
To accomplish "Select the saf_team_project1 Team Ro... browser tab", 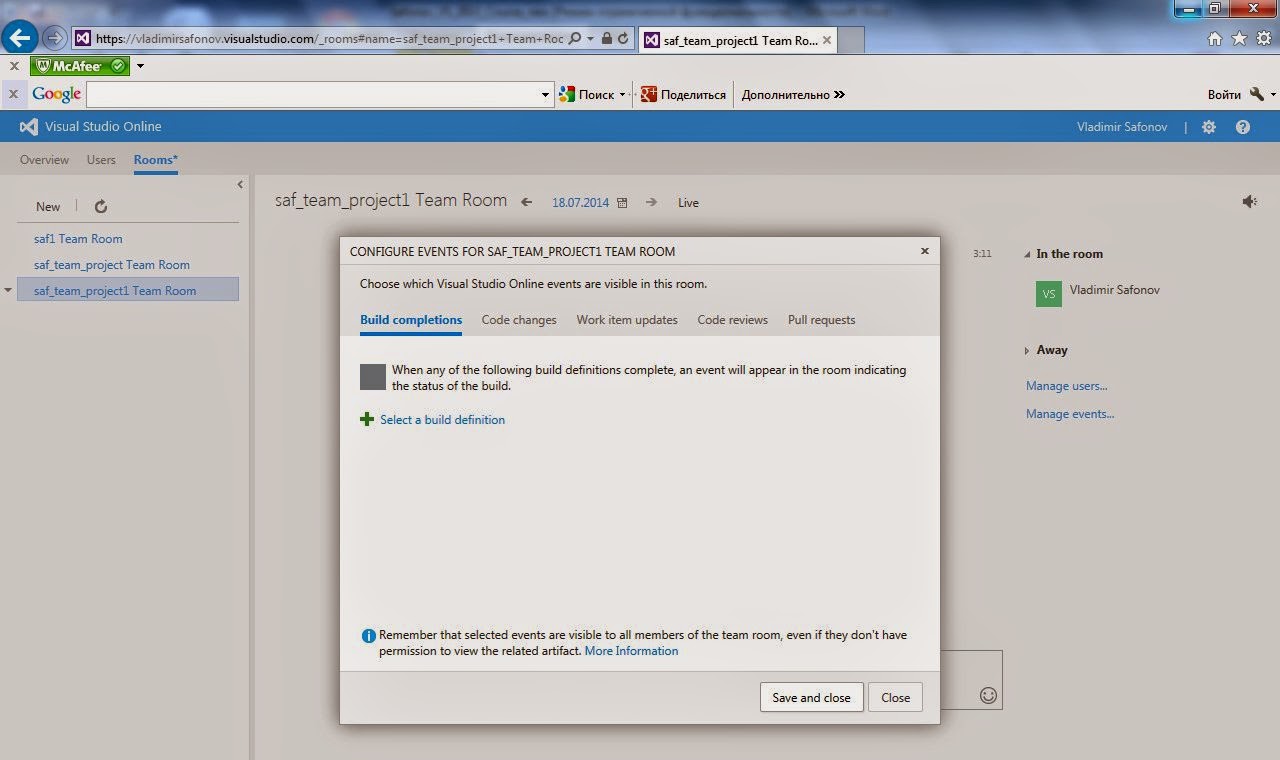I will click(x=738, y=40).
